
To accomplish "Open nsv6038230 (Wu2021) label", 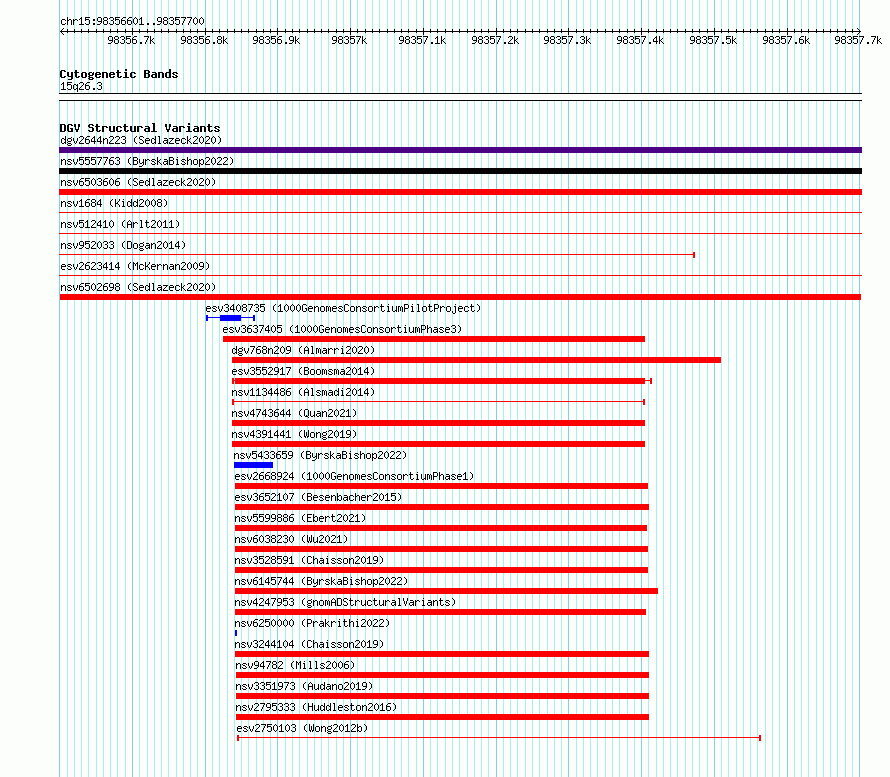I will pyautogui.click(x=291, y=539).
